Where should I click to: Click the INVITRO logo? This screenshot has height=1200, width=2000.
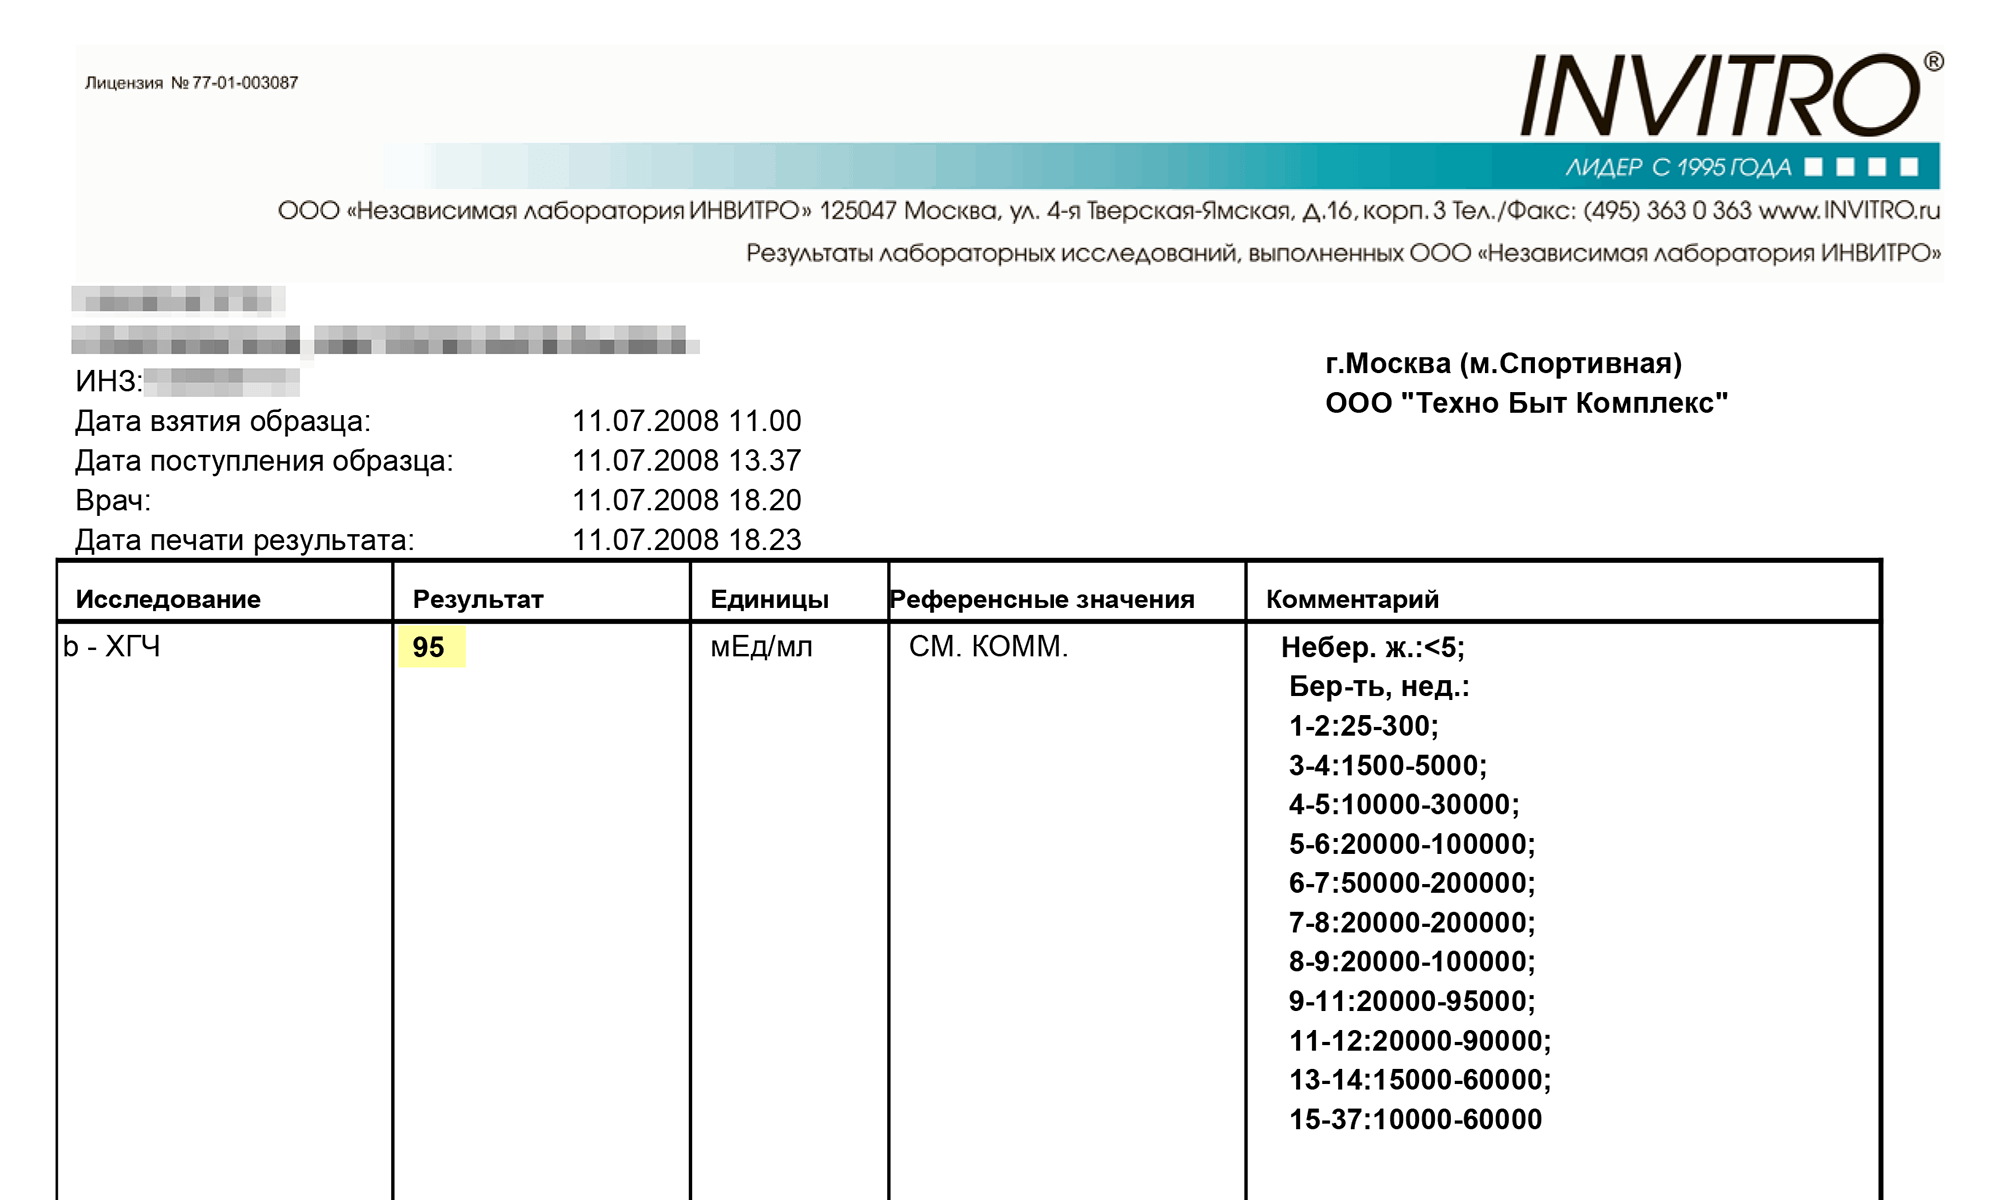[x=1731, y=94]
